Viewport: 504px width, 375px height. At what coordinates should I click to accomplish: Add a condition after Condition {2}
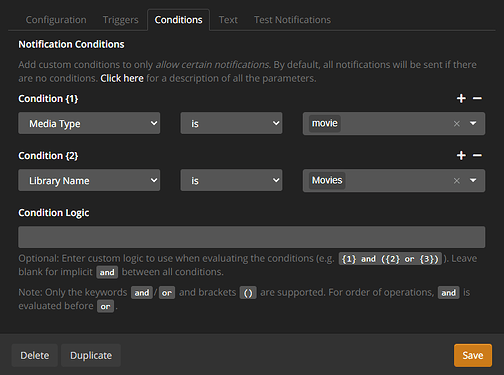click(461, 155)
